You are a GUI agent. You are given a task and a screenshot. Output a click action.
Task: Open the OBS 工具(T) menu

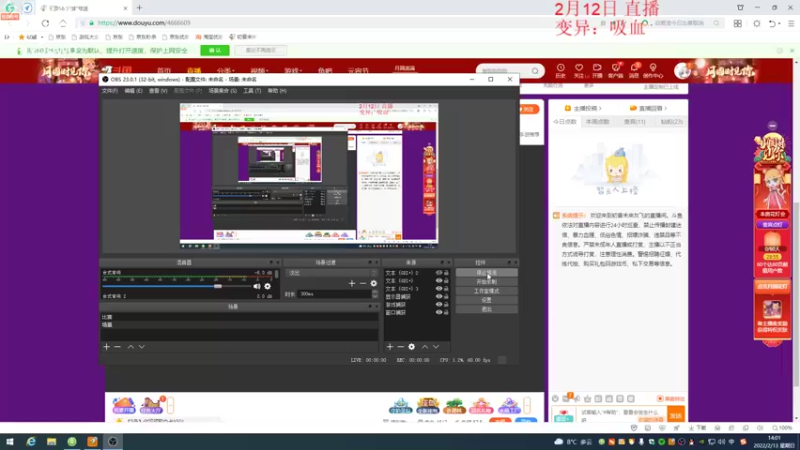point(252,91)
